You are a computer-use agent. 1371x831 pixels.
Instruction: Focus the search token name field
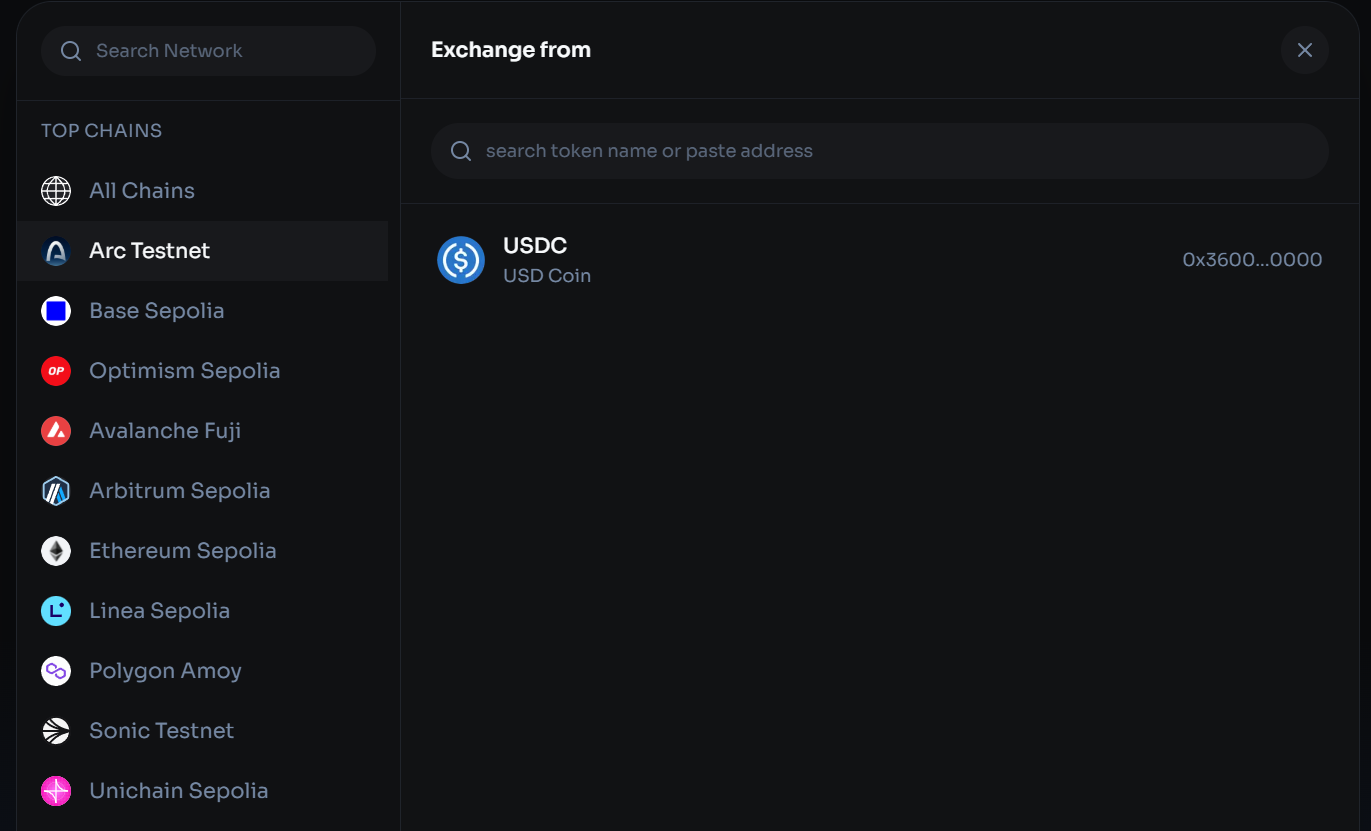pos(880,151)
